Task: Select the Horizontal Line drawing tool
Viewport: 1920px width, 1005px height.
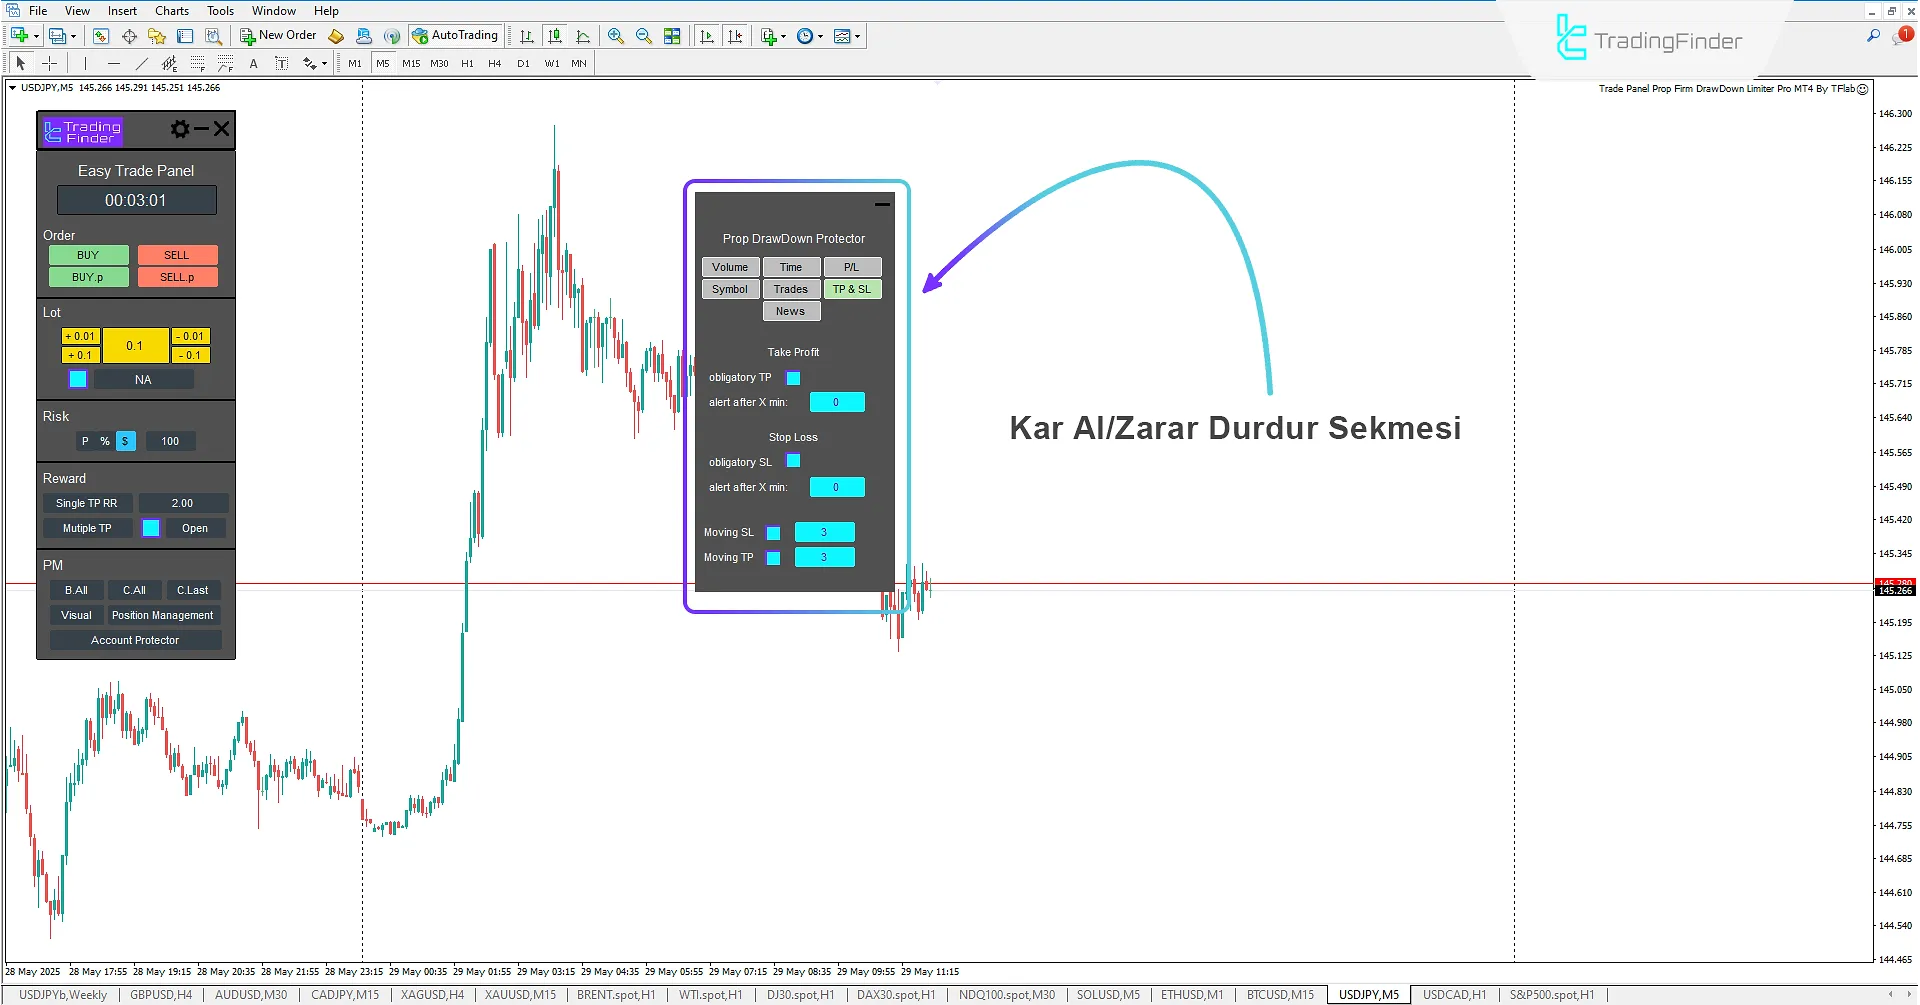Action: [114, 63]
